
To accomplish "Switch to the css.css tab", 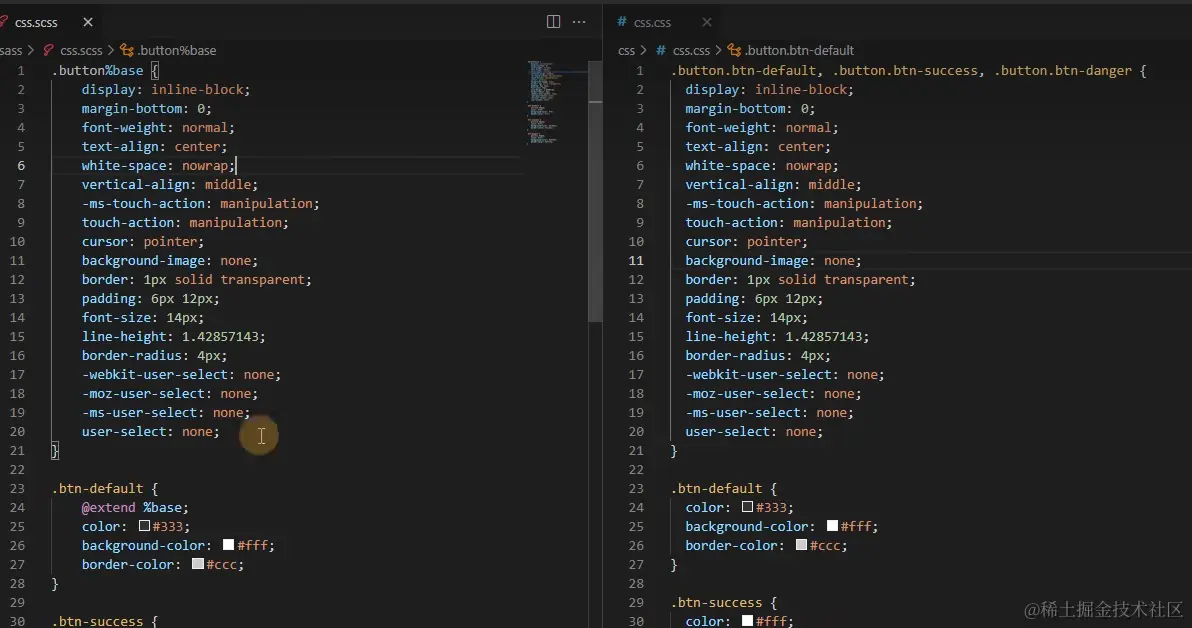I will coord(652,23).
